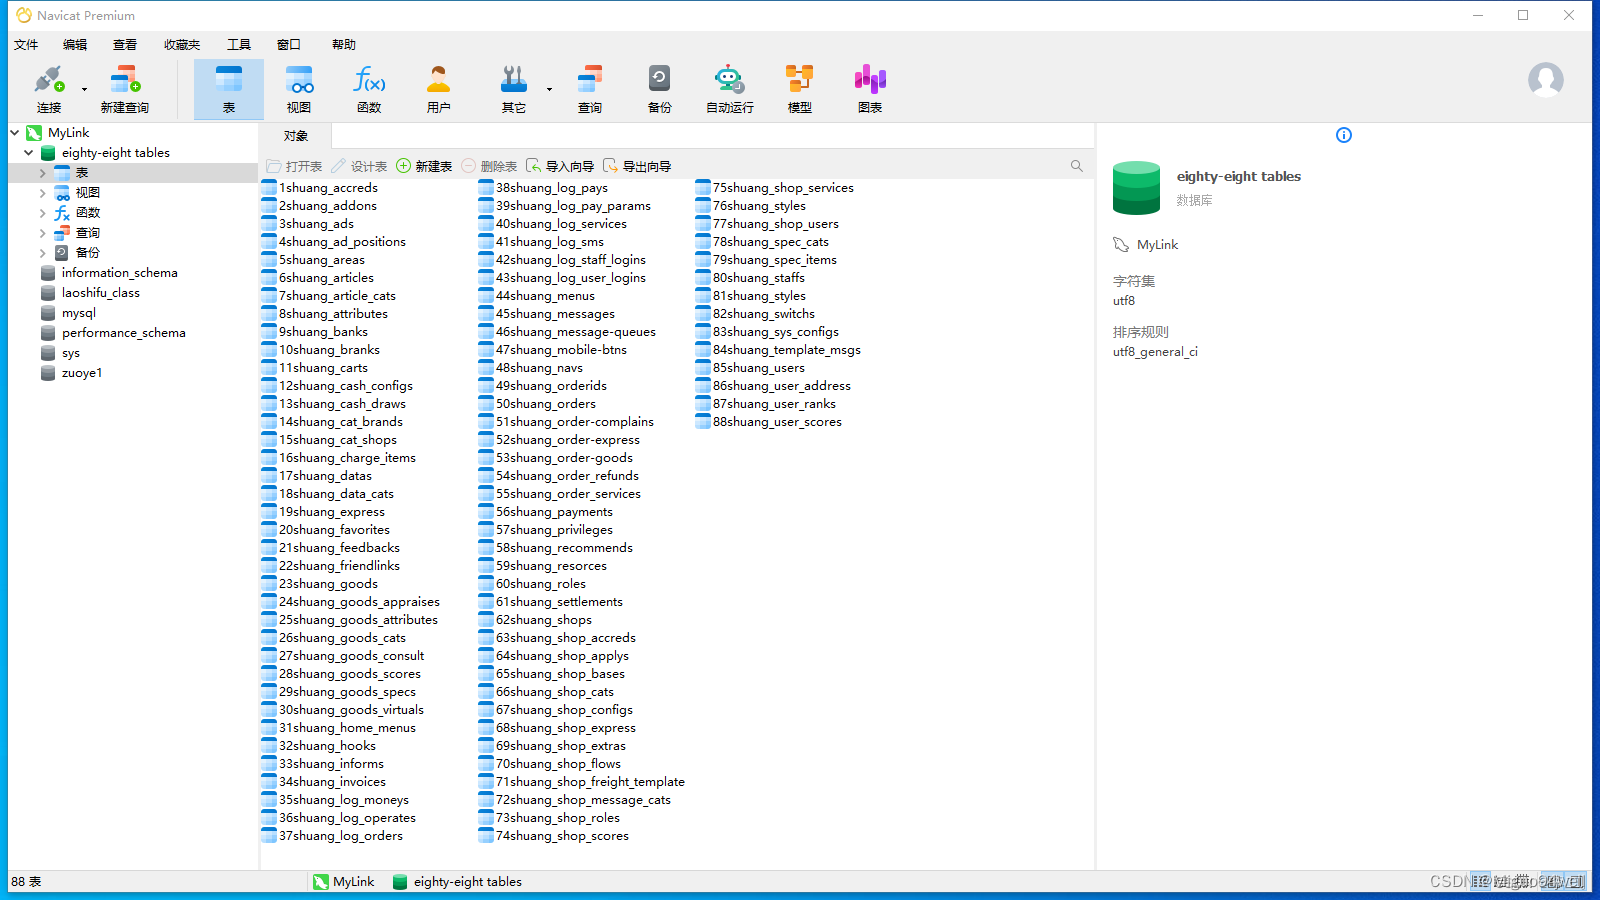The image size is (1600, 900).
Task: Expand the Functions (函数) tree node
Action: [x=43, y=213]
